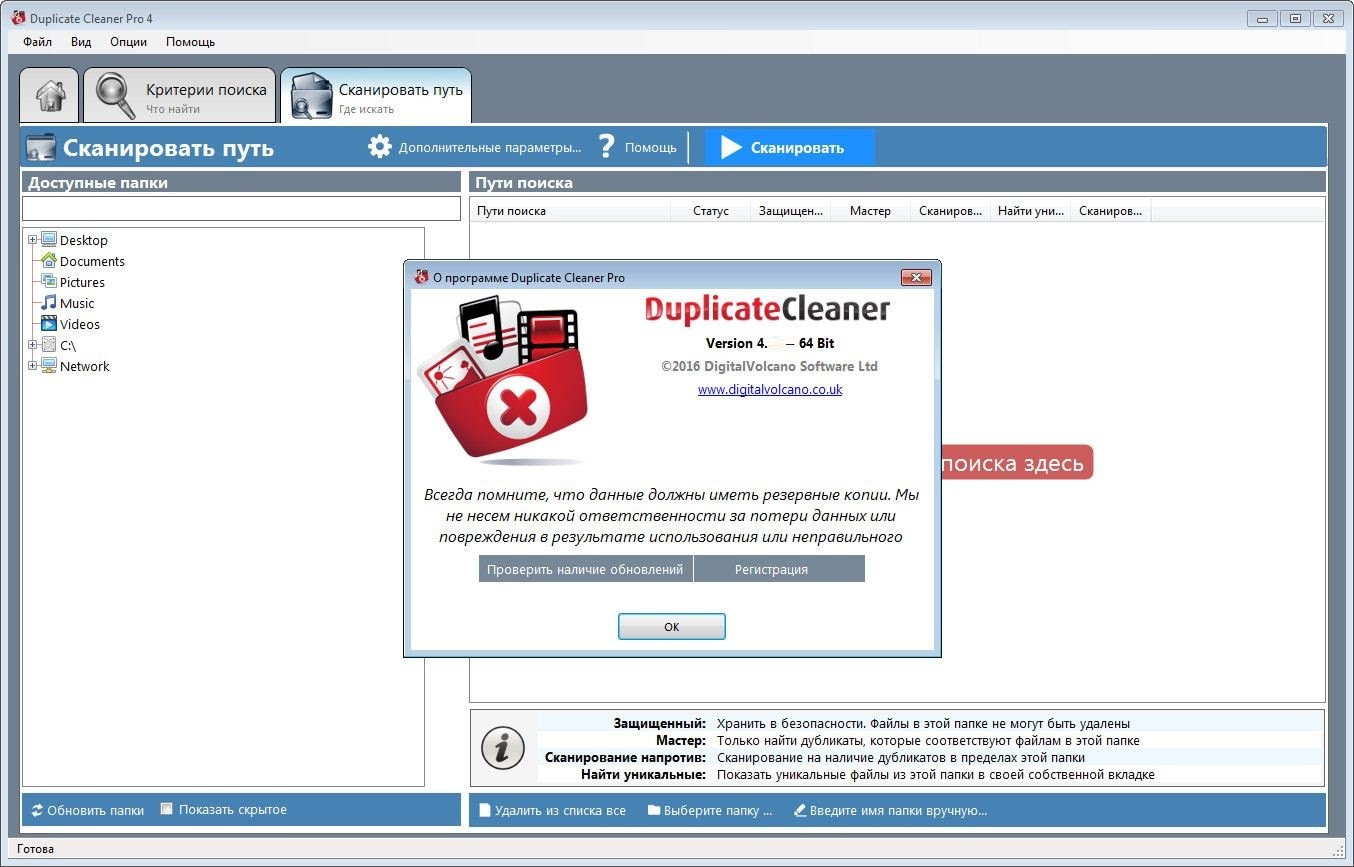Viewport: 1354px width, 867px height.
Task: Click the Дополнительные параметры... label
Action: 490,147
